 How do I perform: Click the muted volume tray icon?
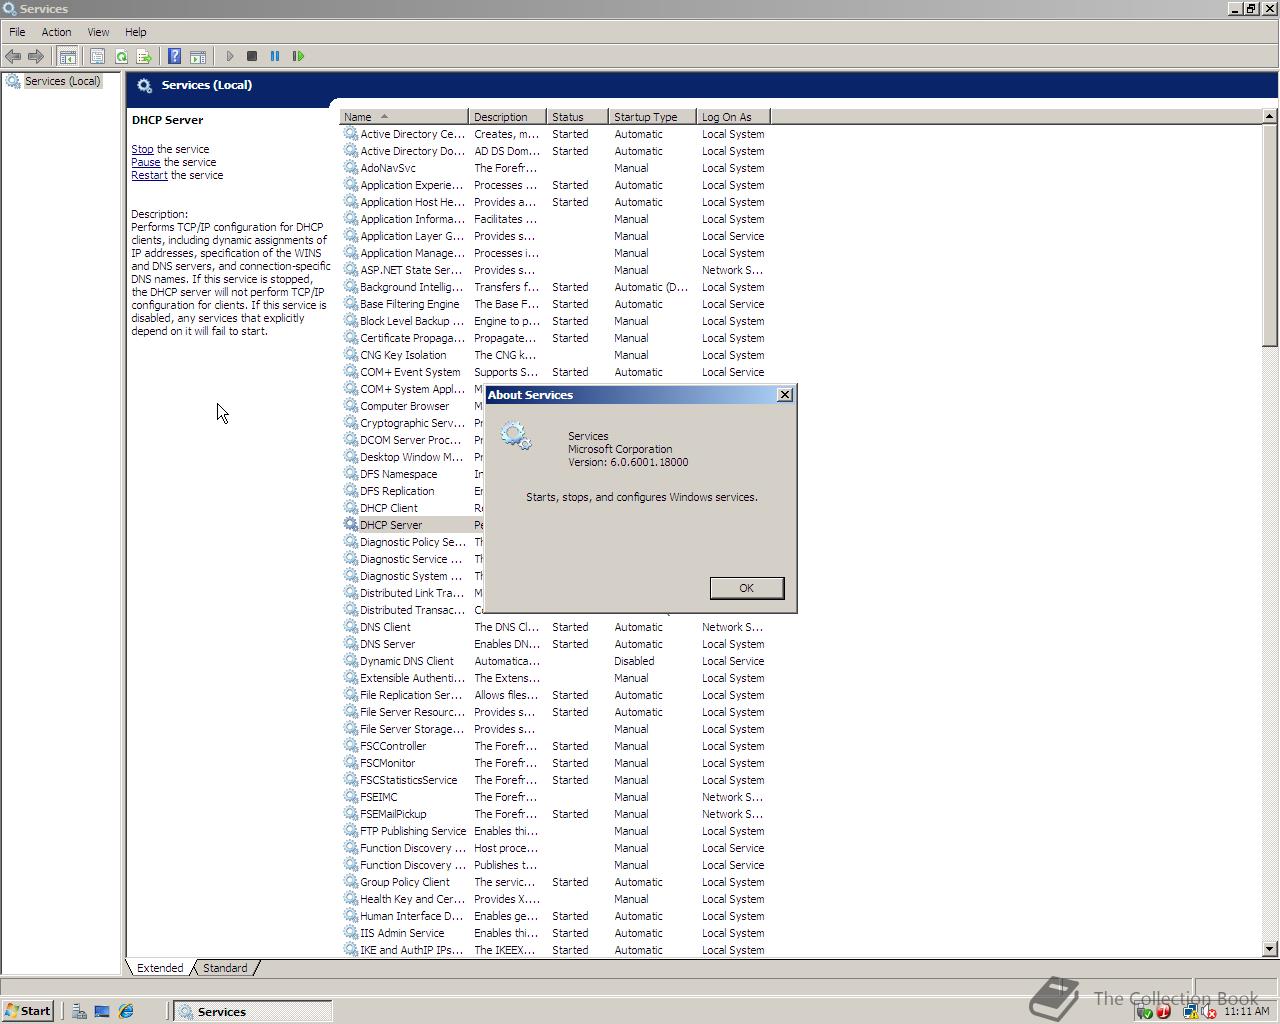[x=1209, y=1012]
